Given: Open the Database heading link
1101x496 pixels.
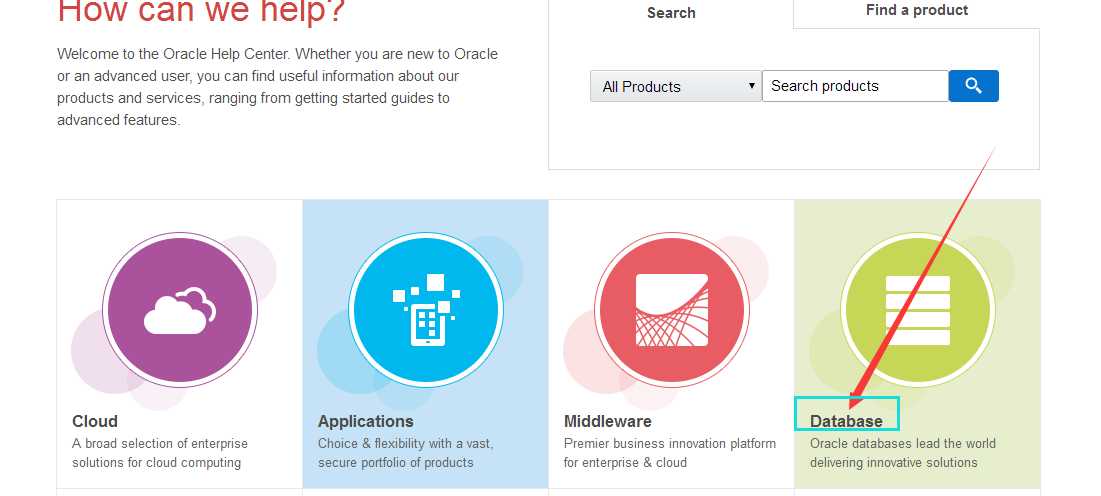Looking at the screenshot, I should pyautogui.click(x=846, y=421).
